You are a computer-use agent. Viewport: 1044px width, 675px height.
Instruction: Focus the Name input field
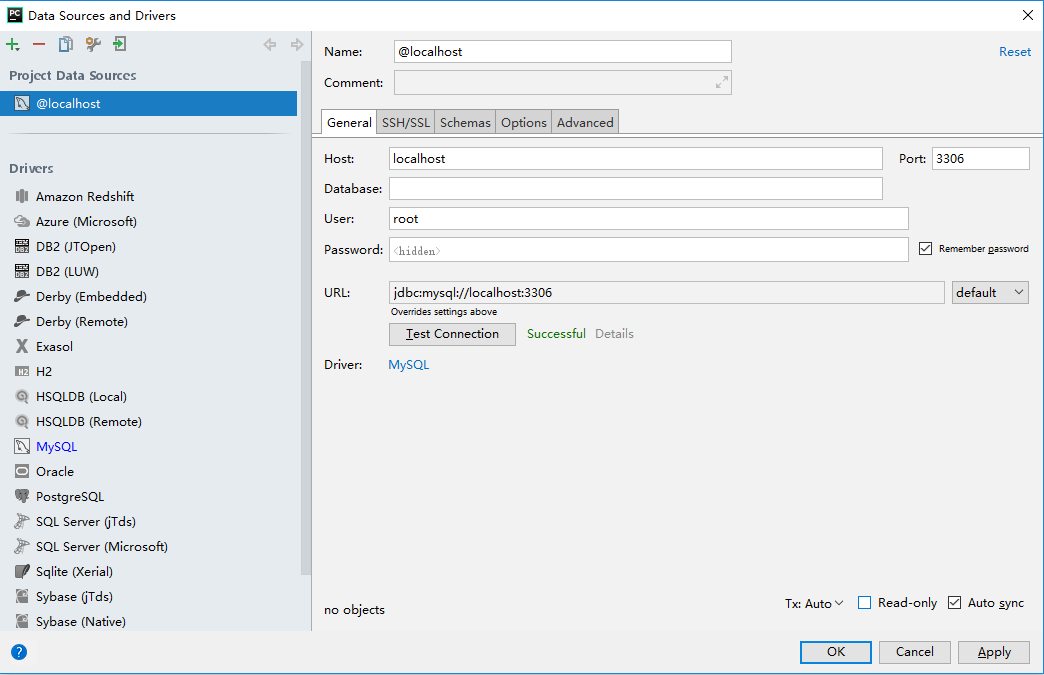click(x=563, y=51)
